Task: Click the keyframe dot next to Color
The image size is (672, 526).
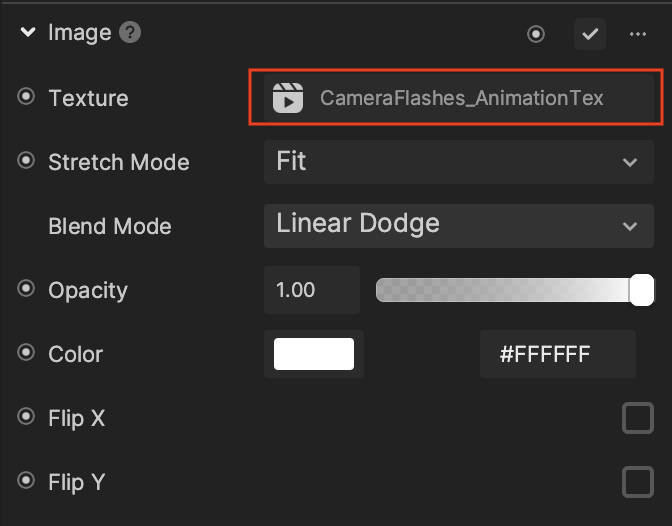Action: 26,352
